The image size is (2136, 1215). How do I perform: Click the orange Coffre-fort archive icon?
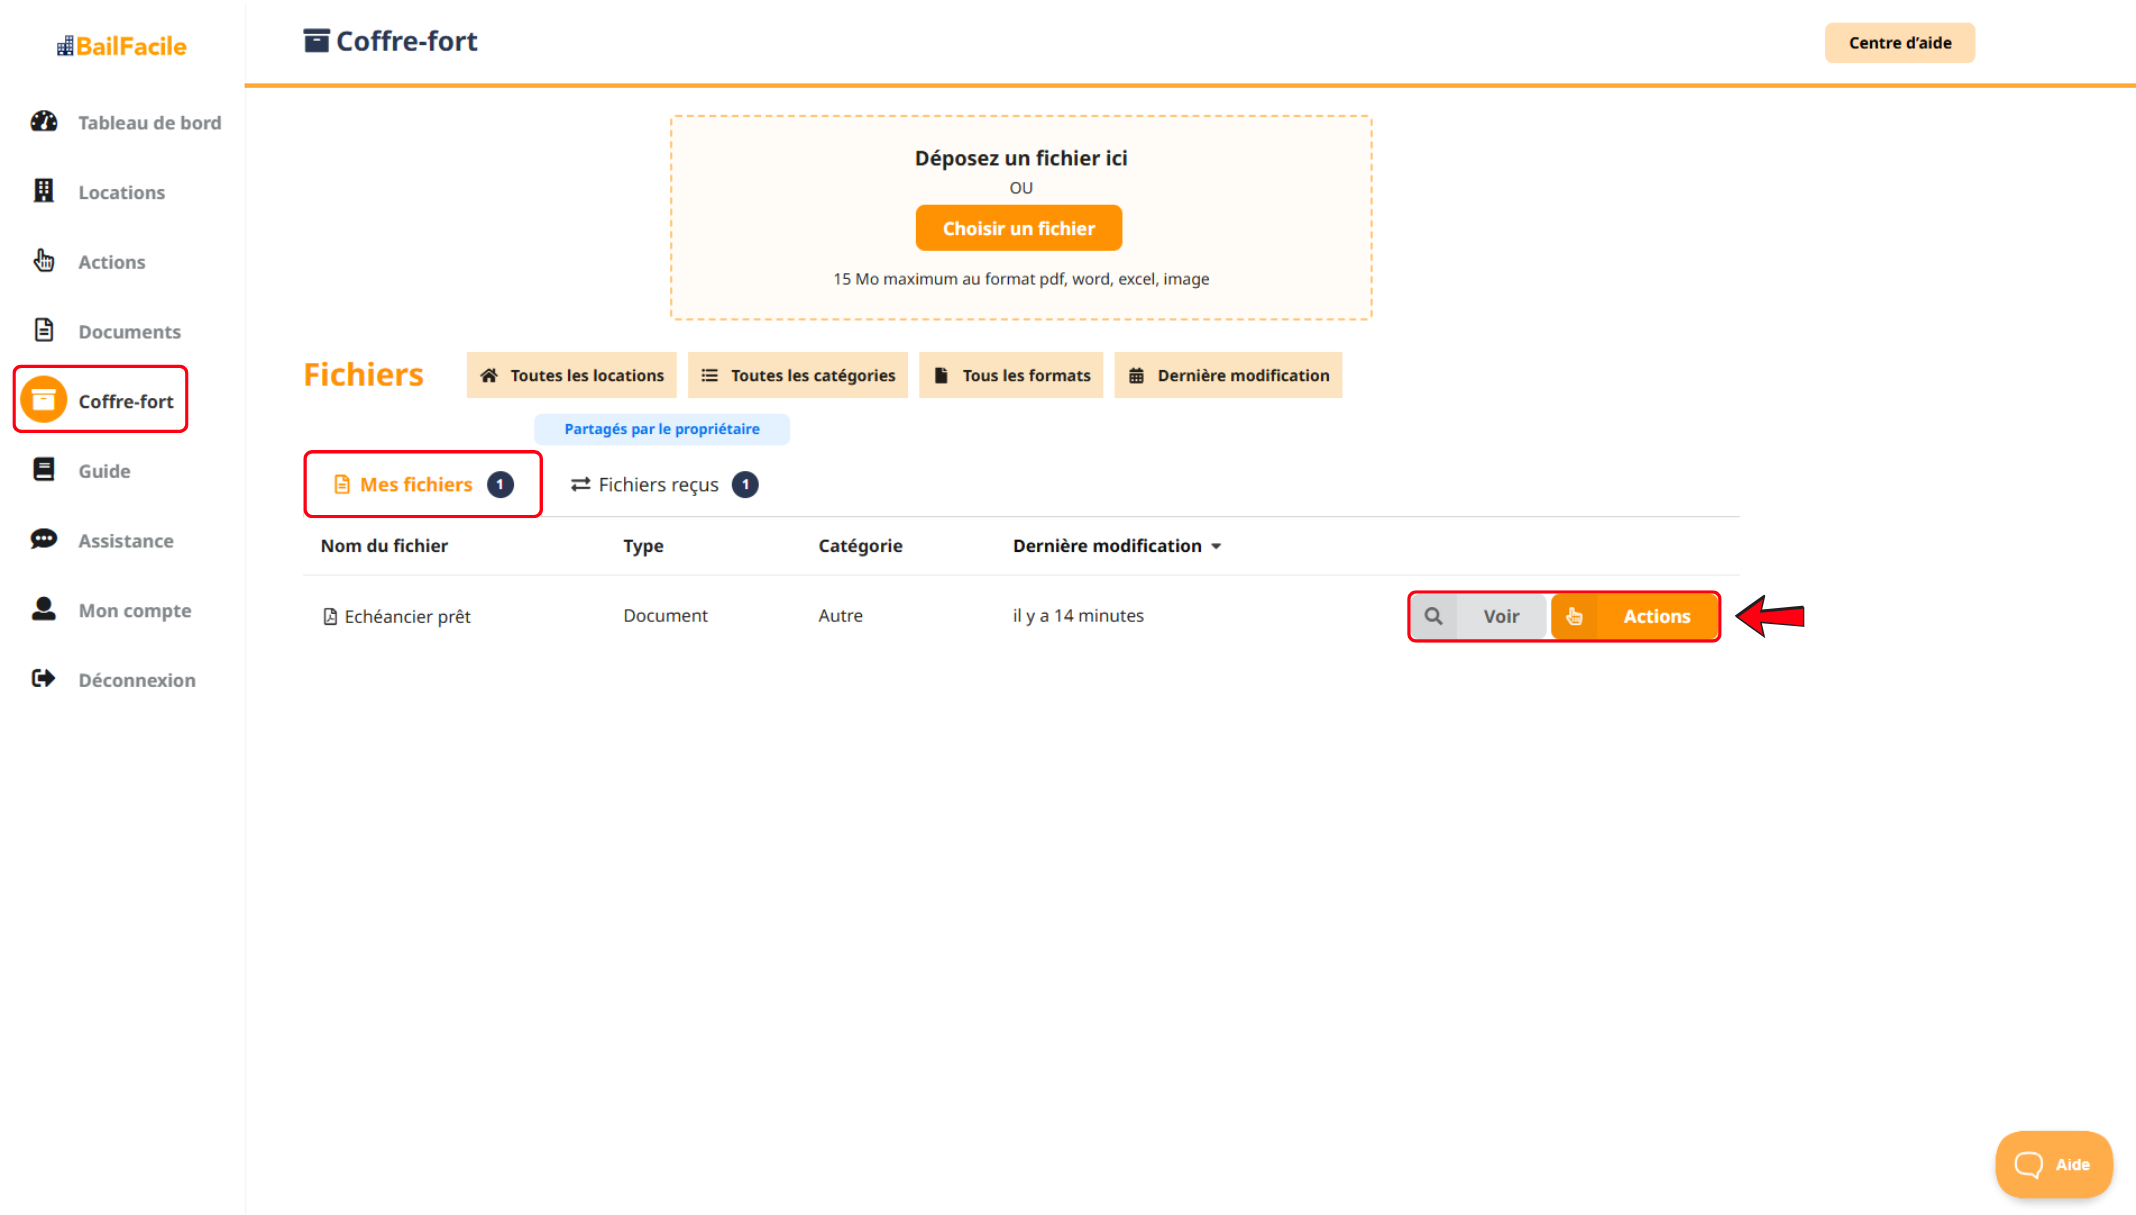pyautogui.click(x=44, y=400)
